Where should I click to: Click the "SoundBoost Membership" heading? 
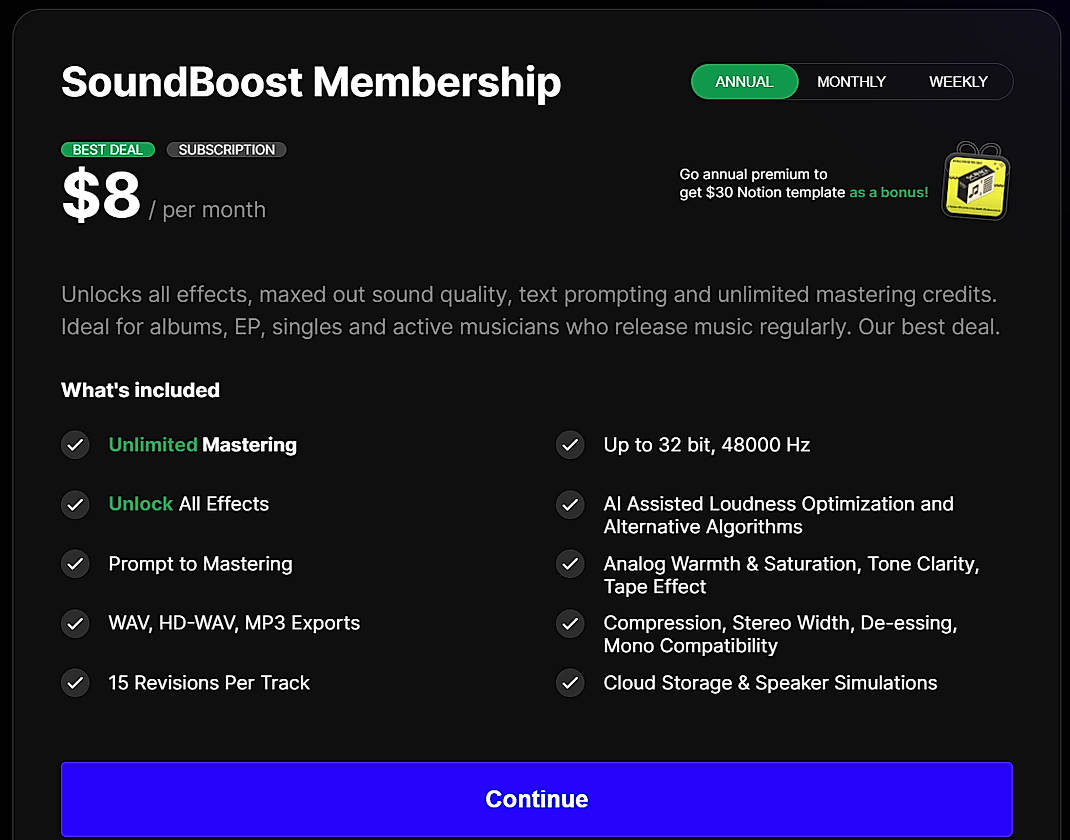coord(311,82)
